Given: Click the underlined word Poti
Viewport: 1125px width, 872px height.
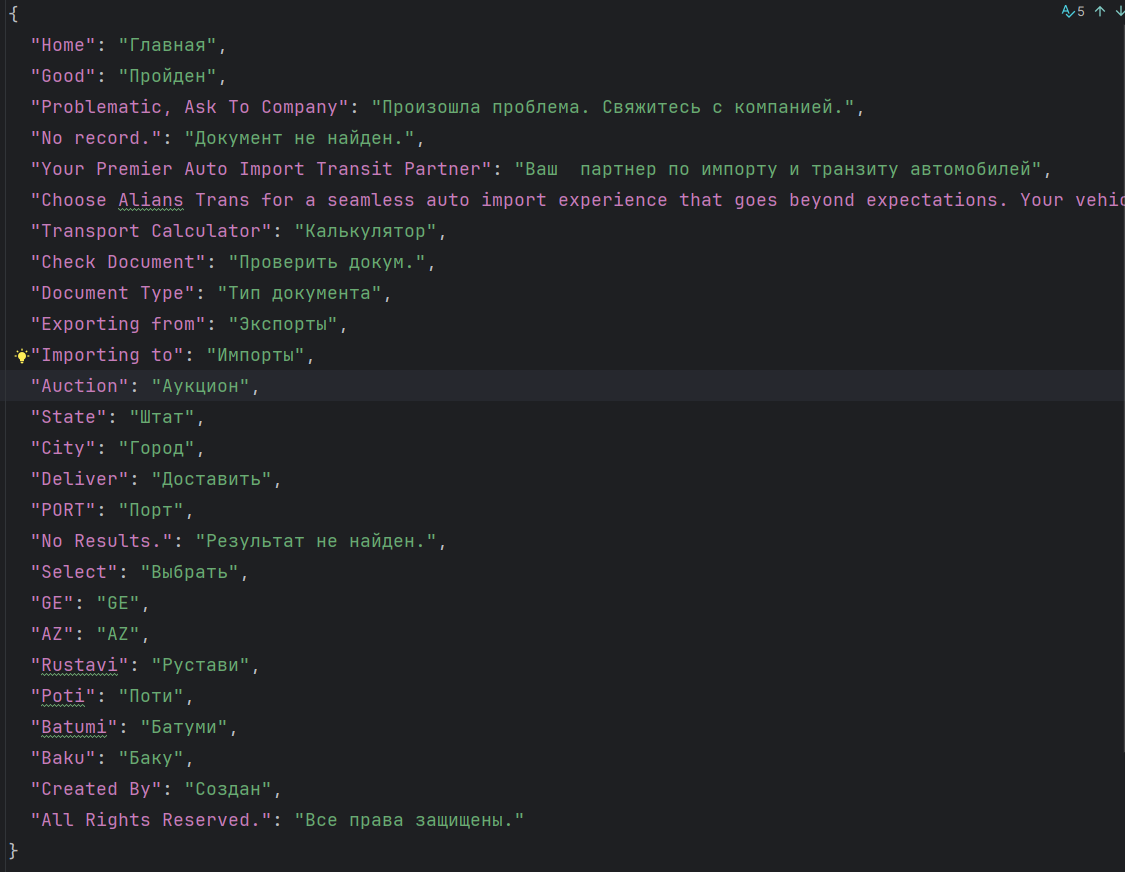Looking at the screenshot, I should tap(61, 695).
